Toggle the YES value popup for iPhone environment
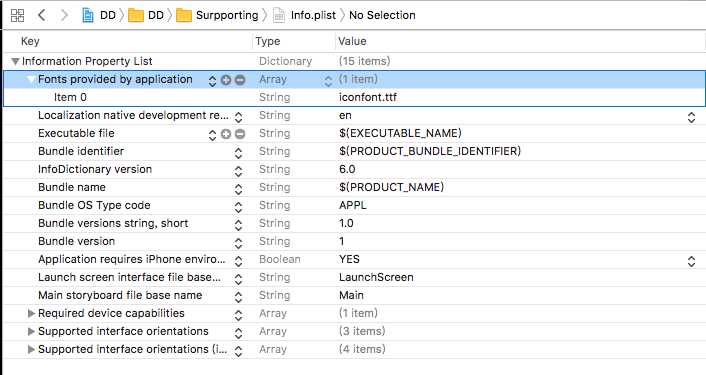This screenshot has height=375, width=706. click(691, 261)
